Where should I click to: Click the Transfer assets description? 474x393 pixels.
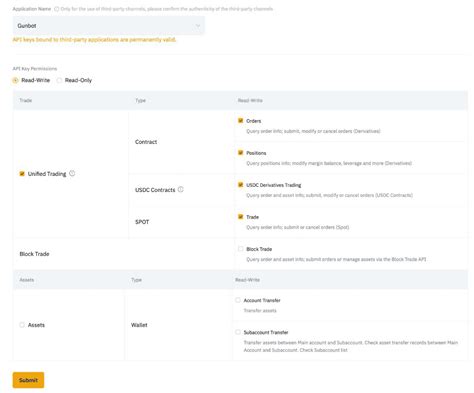coord(260,310)
